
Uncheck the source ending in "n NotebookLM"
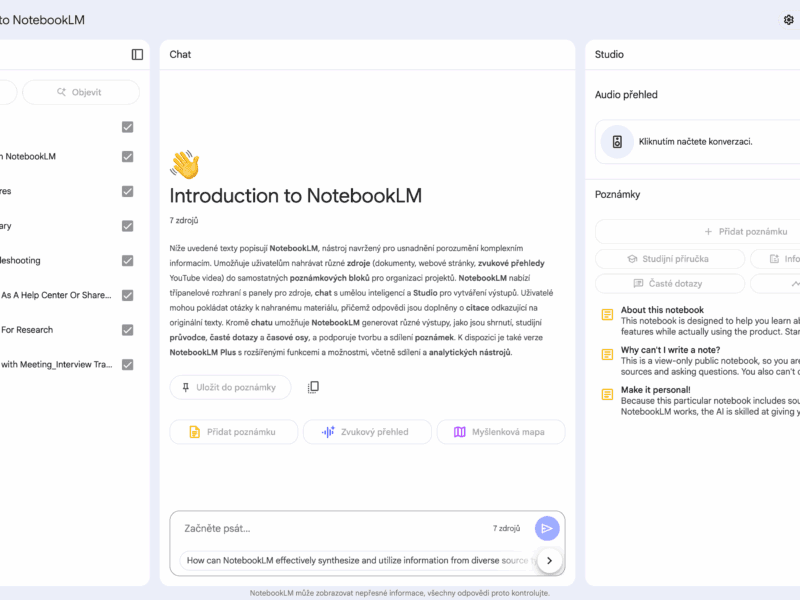pyautogui.click(x=128, y=157)
